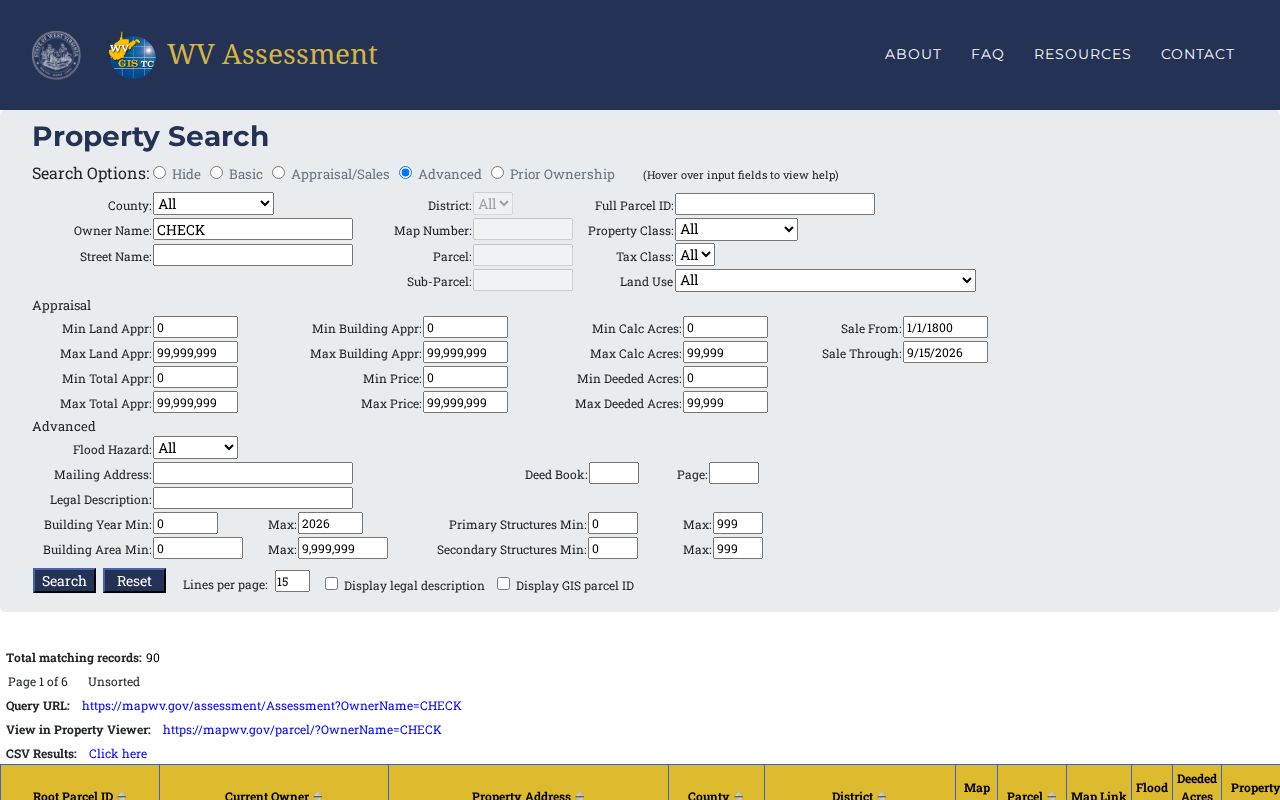Open the disabled District dropdown
This screenshot has width=1280, height=800.
tap(493, 204)
